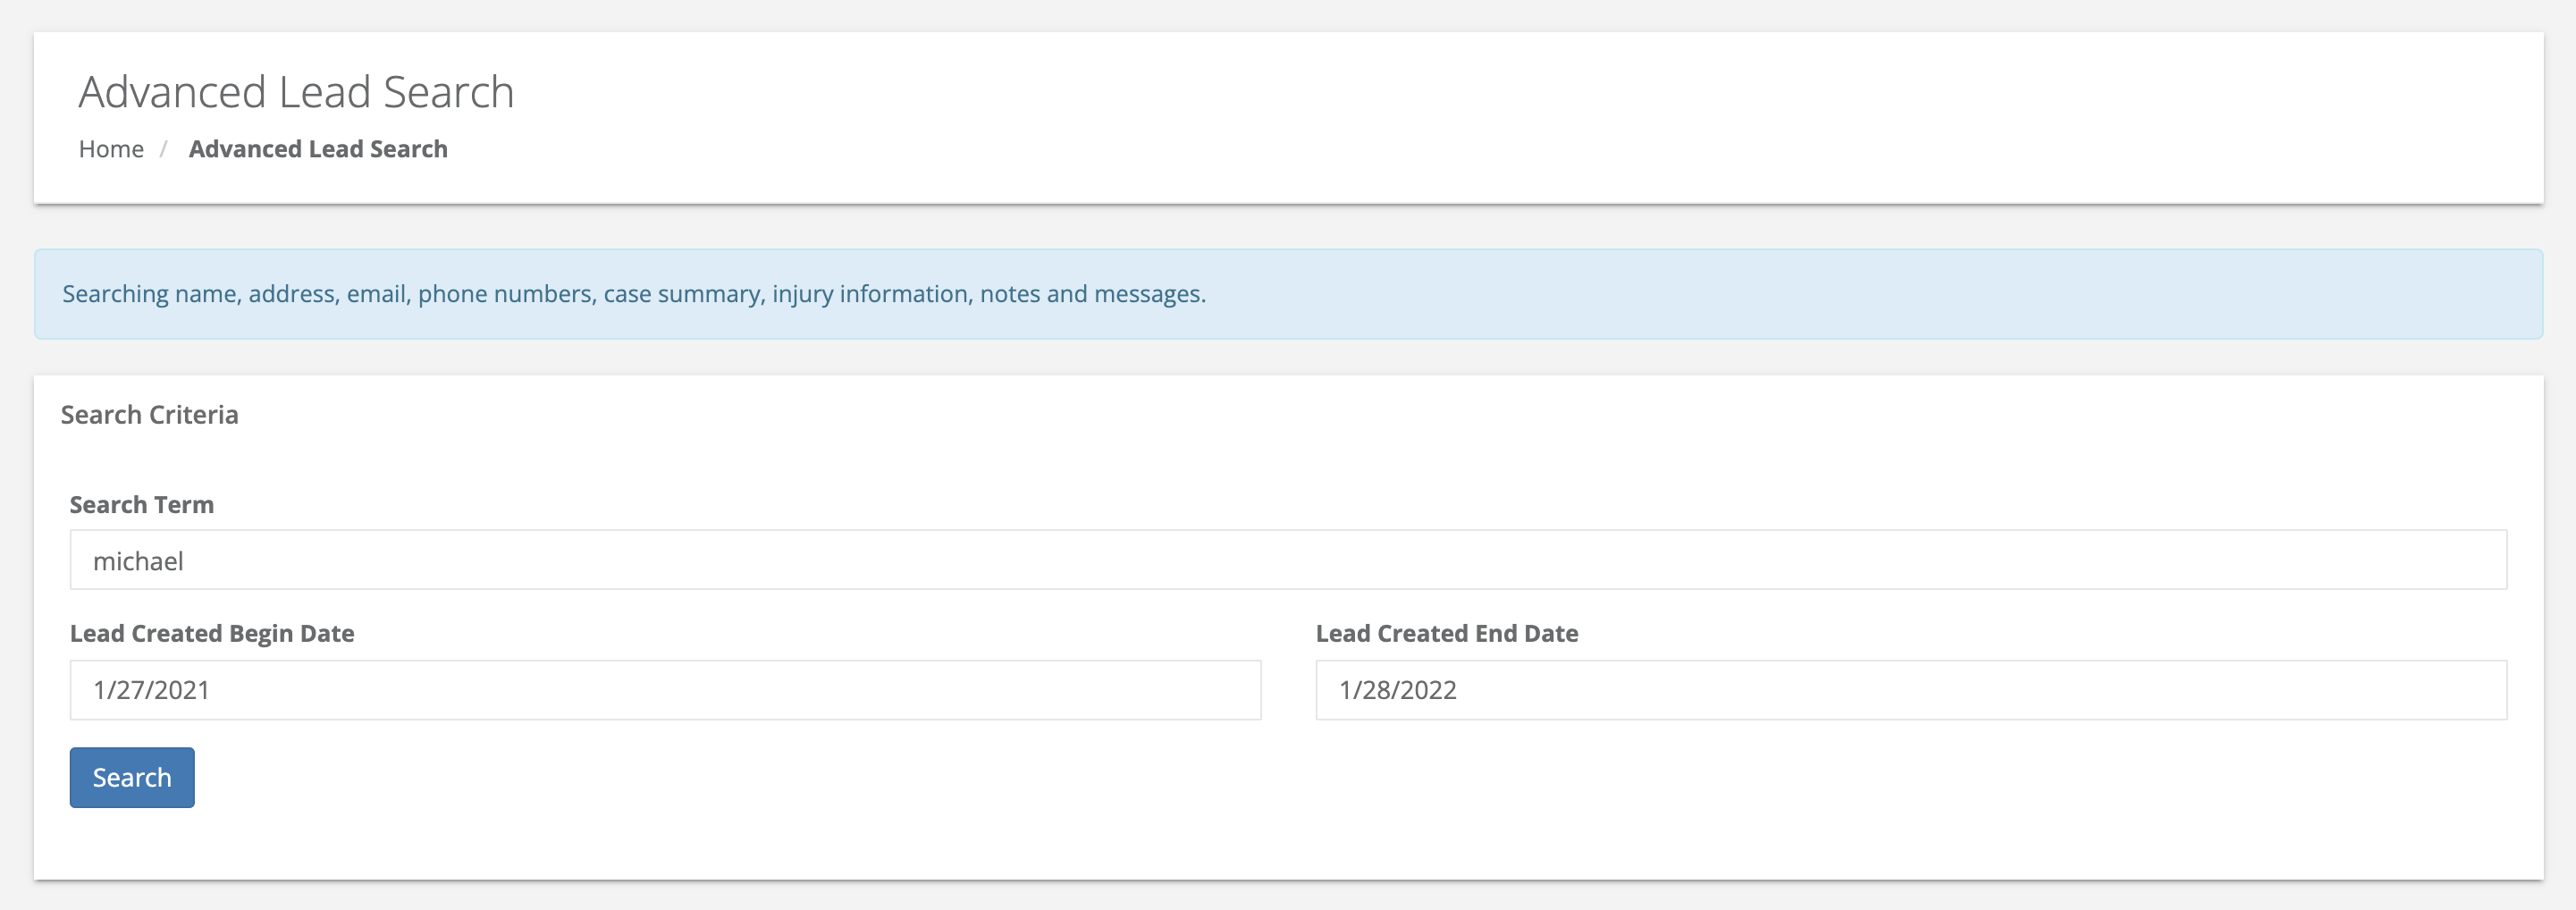Click the Lead Created End Date label
This screenshot has height=910, width=2576.
pyautogui.click(x=1446, y=633)
